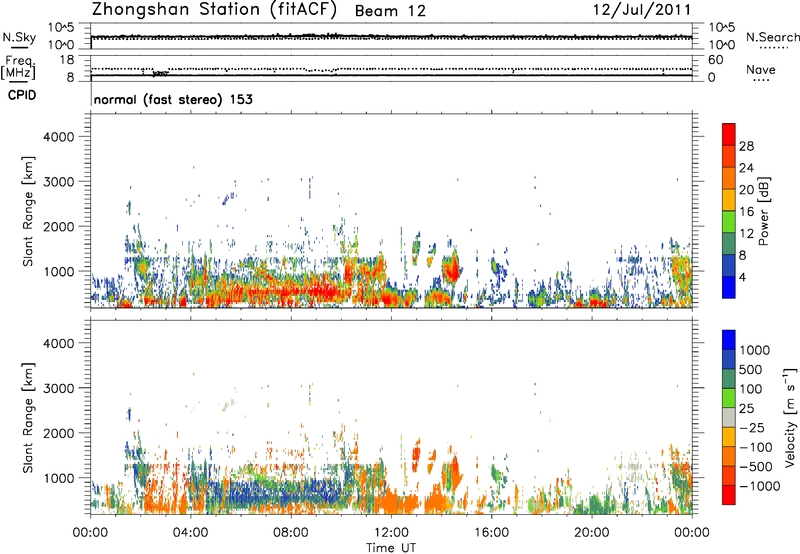Click the date '12/Jul/2011'
800x554 pixels.
click(x=642, y=10)
